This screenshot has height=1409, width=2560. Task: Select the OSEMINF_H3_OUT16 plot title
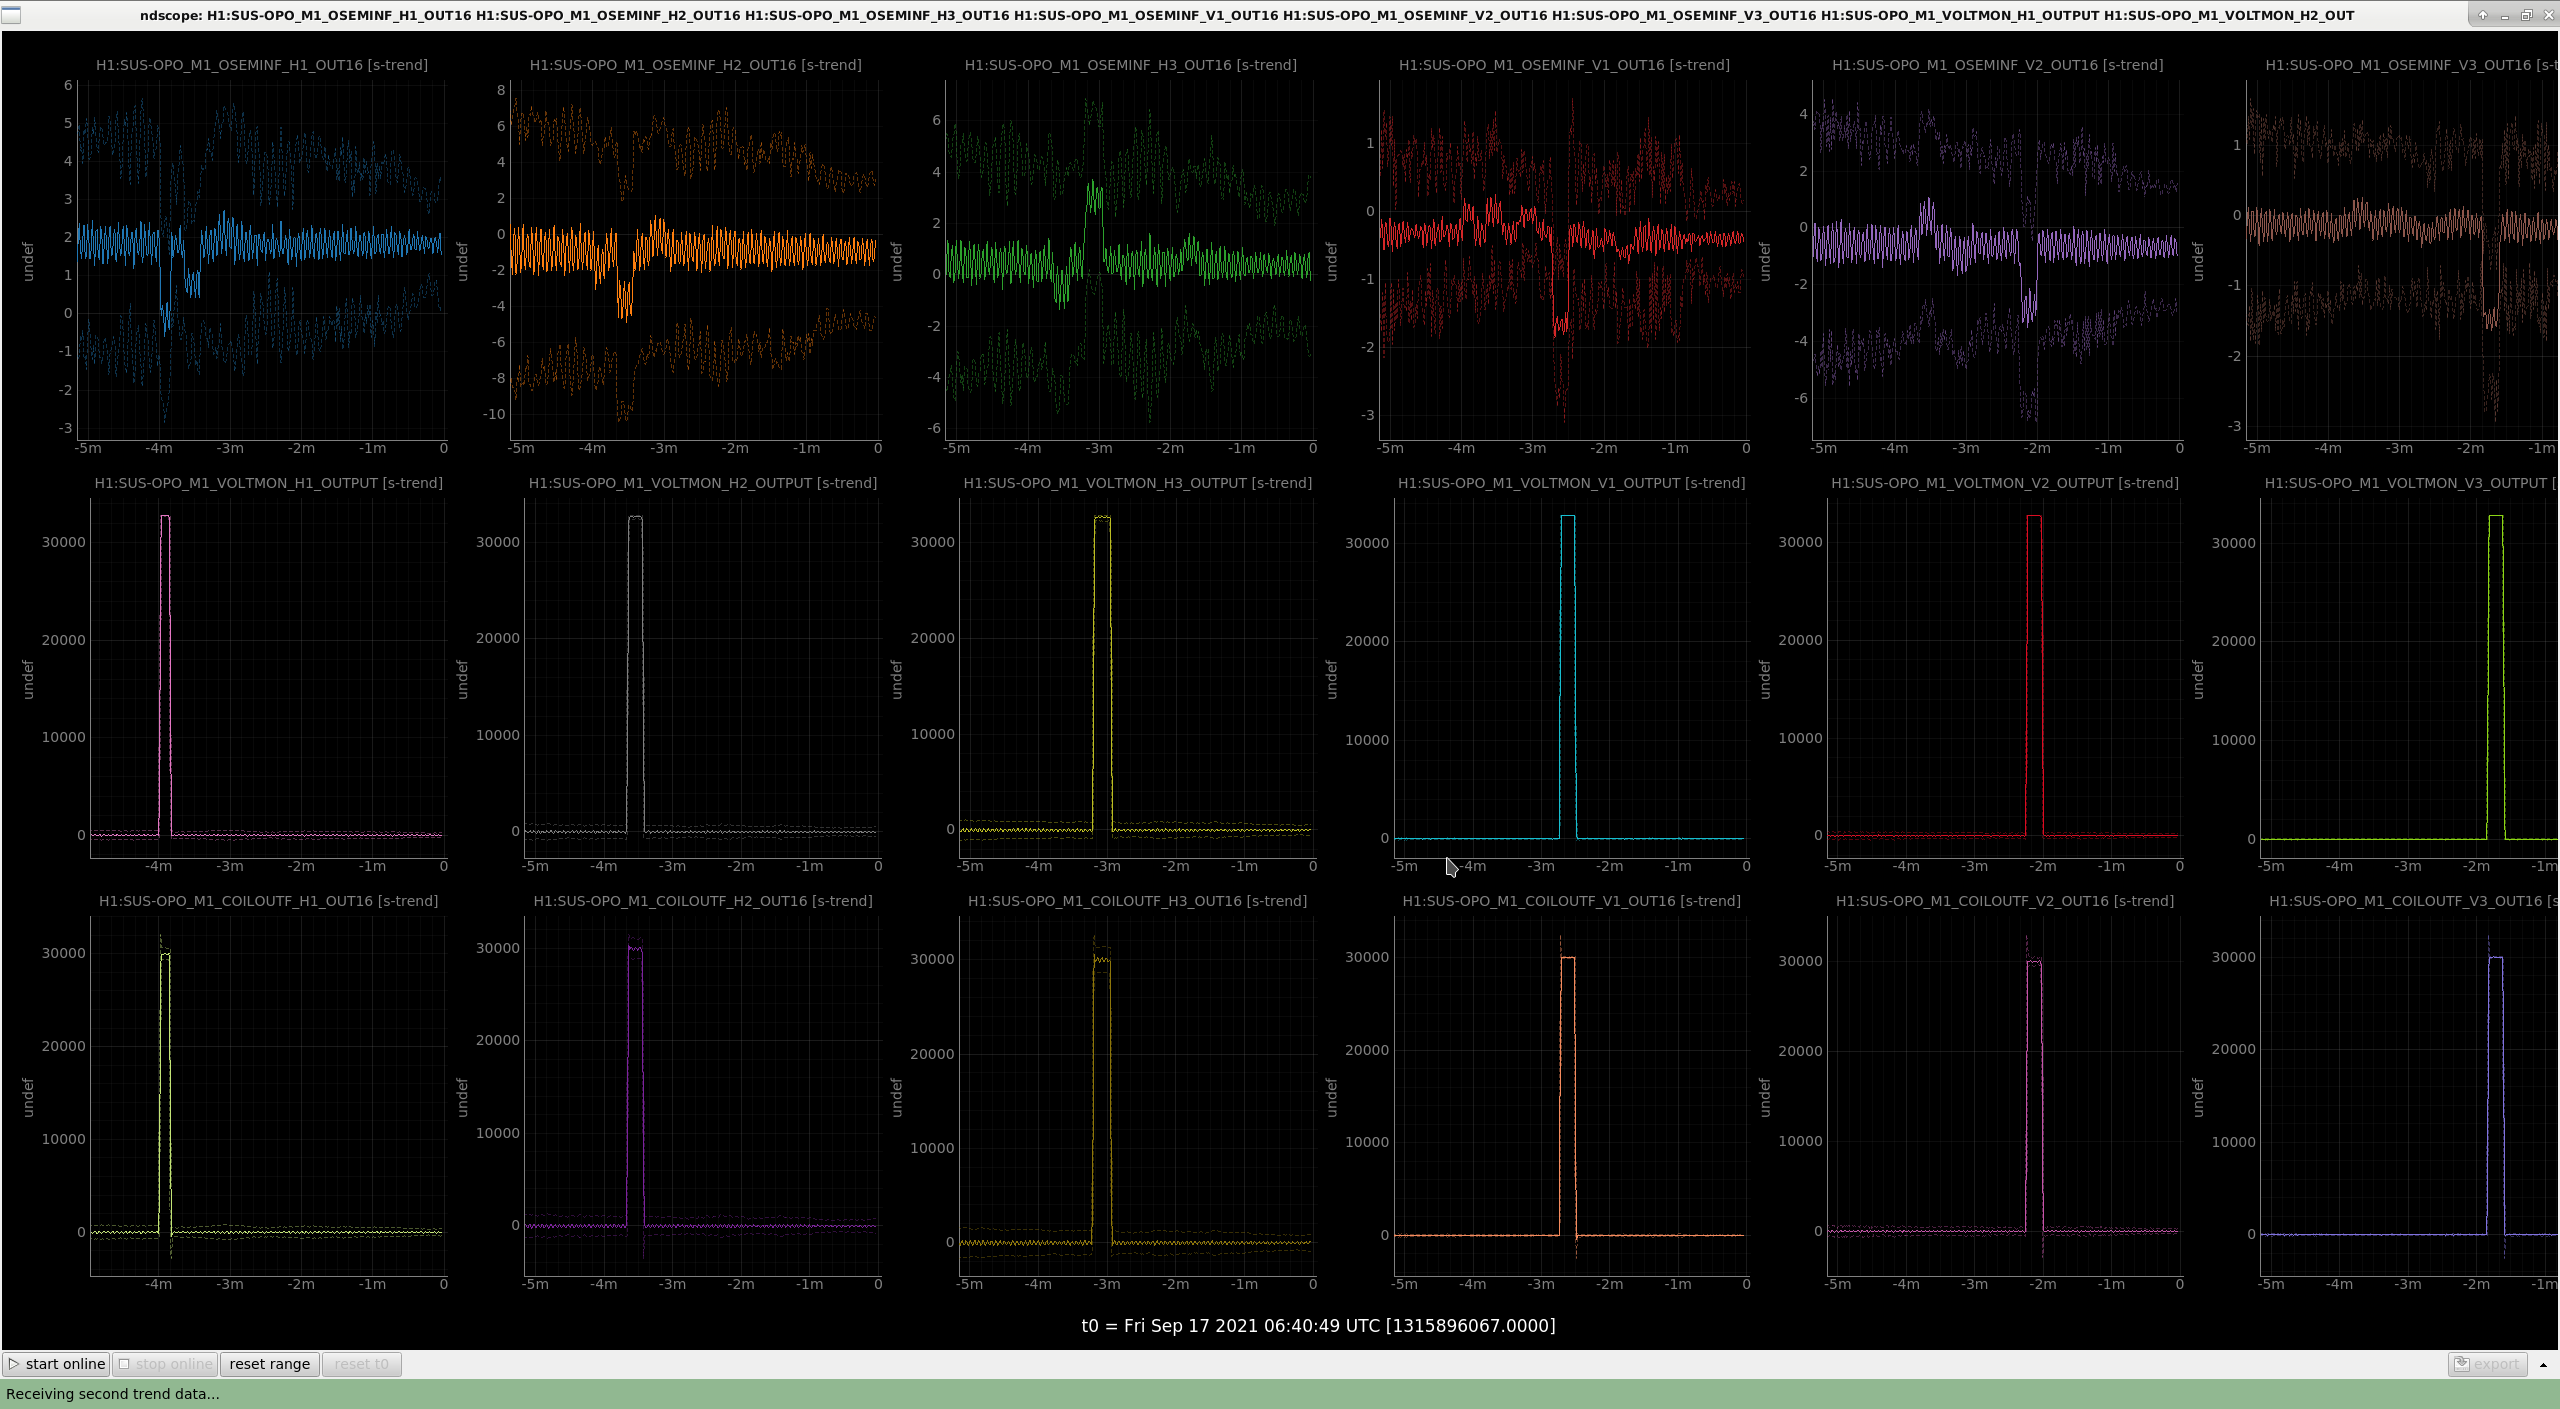[1131, 65]
